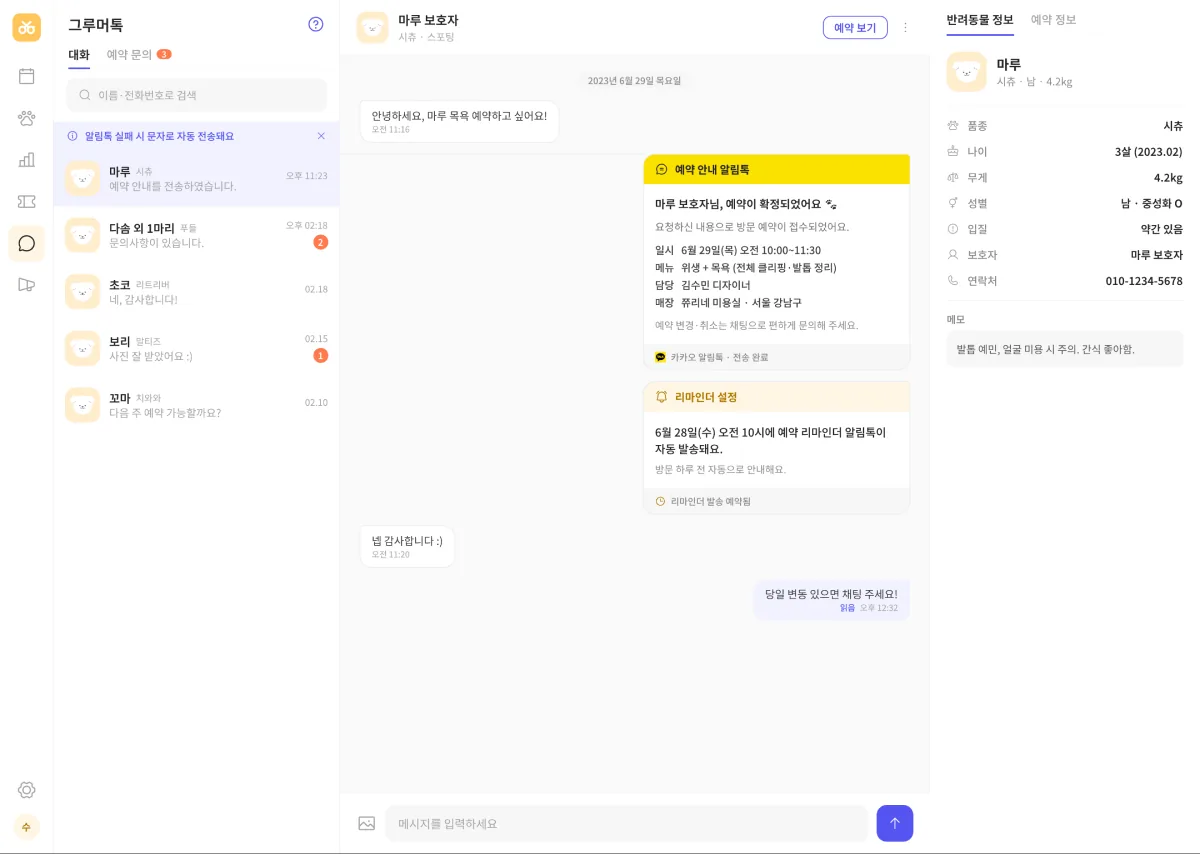
Task: Click the date label 2023년 6월 29일 목요일
Action: pyautogui.click(x=634, y=80)
